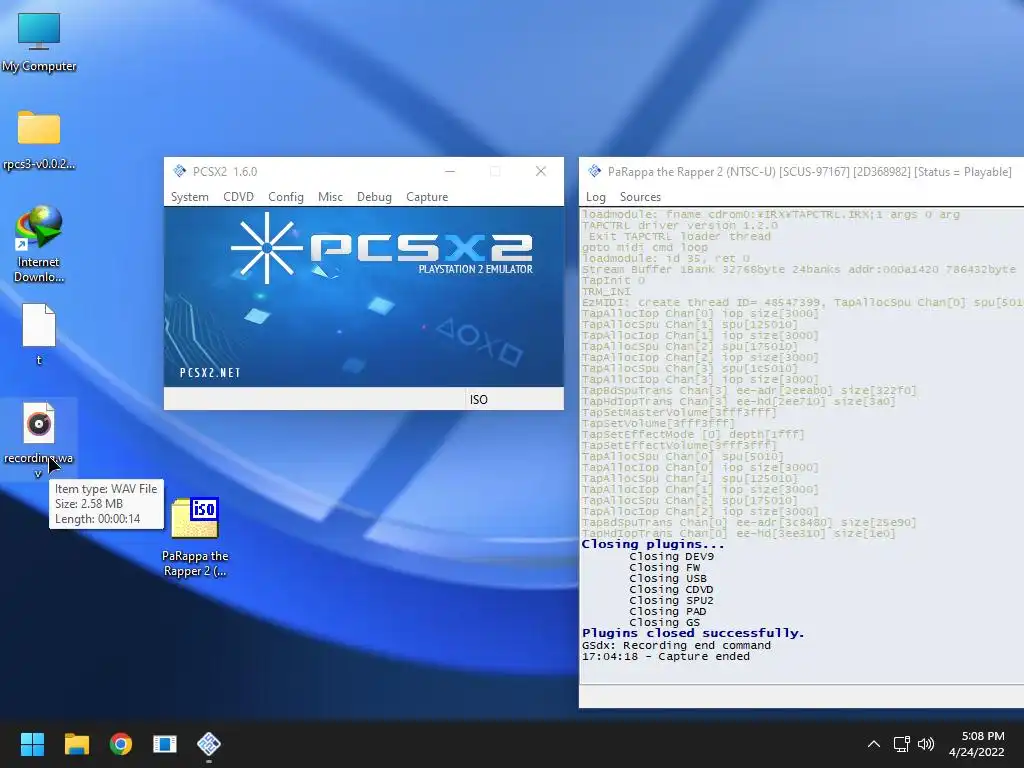
Task: Open File Explorer from the taskbar
Action: pos(76,744)
